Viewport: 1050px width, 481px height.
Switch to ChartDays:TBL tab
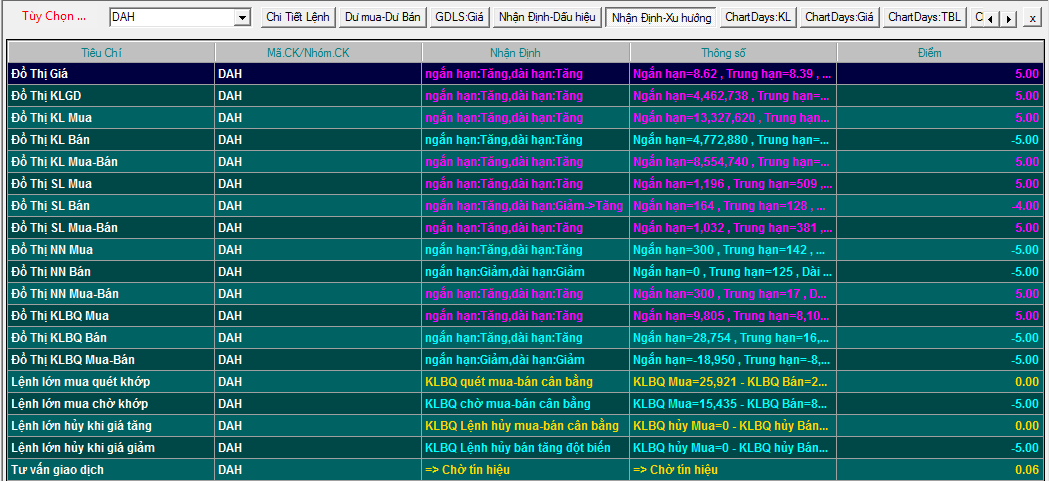[x=923, y=17]
